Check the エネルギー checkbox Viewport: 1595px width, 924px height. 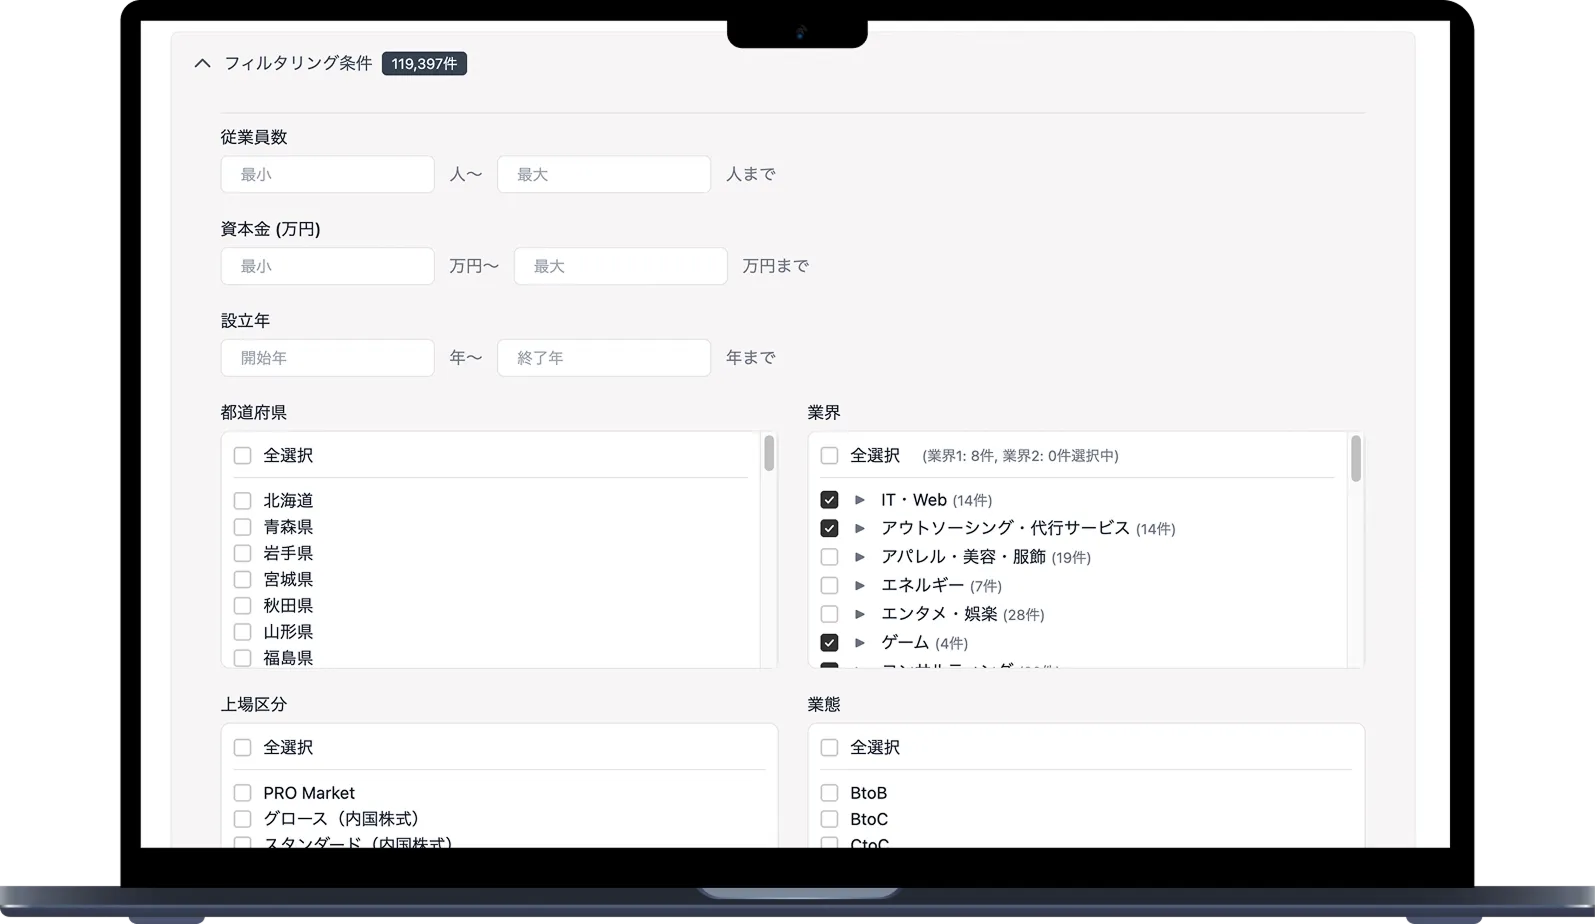[829, 585]
